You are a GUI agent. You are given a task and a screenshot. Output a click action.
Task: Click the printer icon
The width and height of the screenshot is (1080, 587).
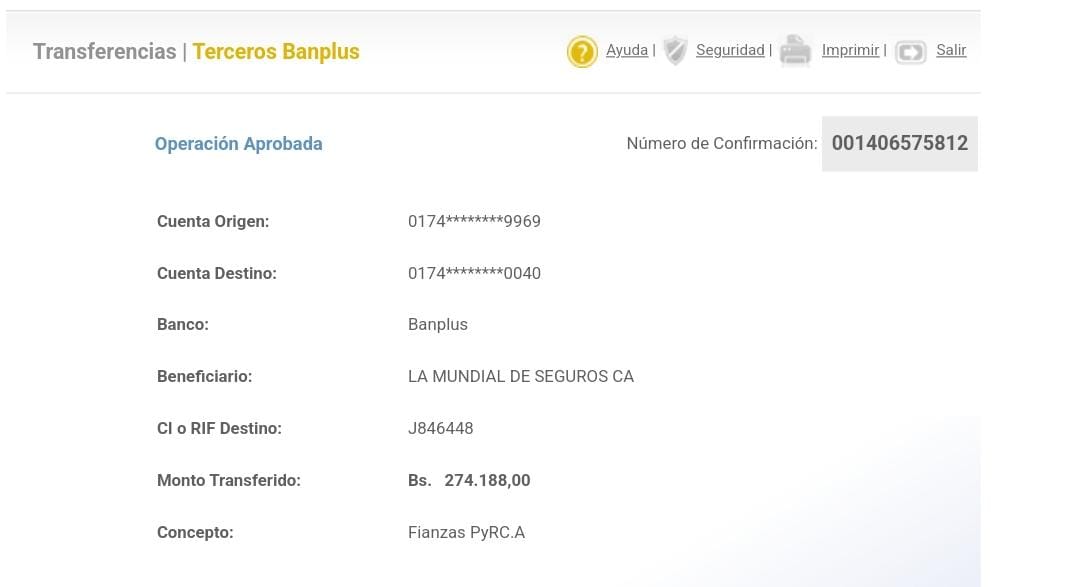click(795, 50)
